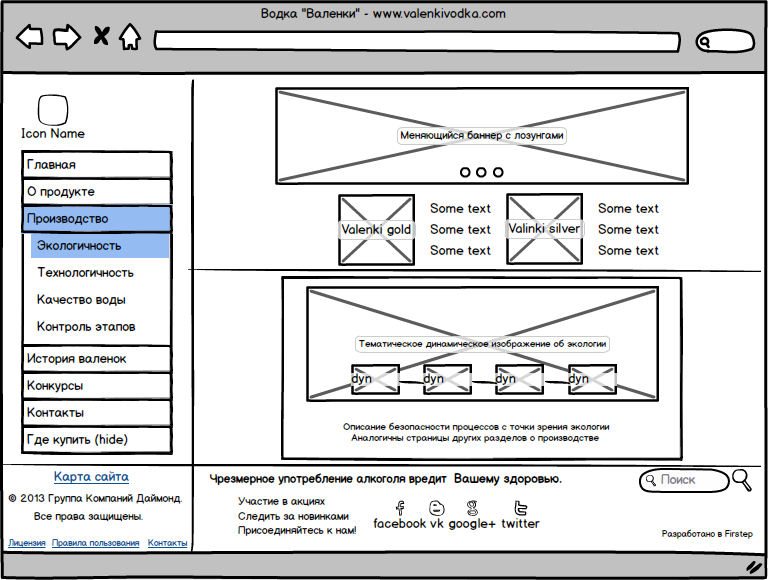
Task: Select the second banner carousel dot
Action: (481, 172)
